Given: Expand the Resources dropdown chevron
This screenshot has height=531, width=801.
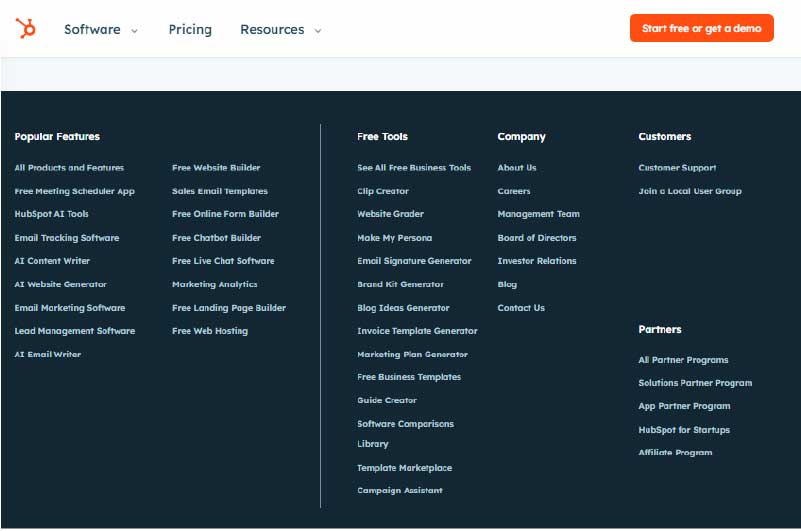Looking at the screenshot, I should [318, 31].
